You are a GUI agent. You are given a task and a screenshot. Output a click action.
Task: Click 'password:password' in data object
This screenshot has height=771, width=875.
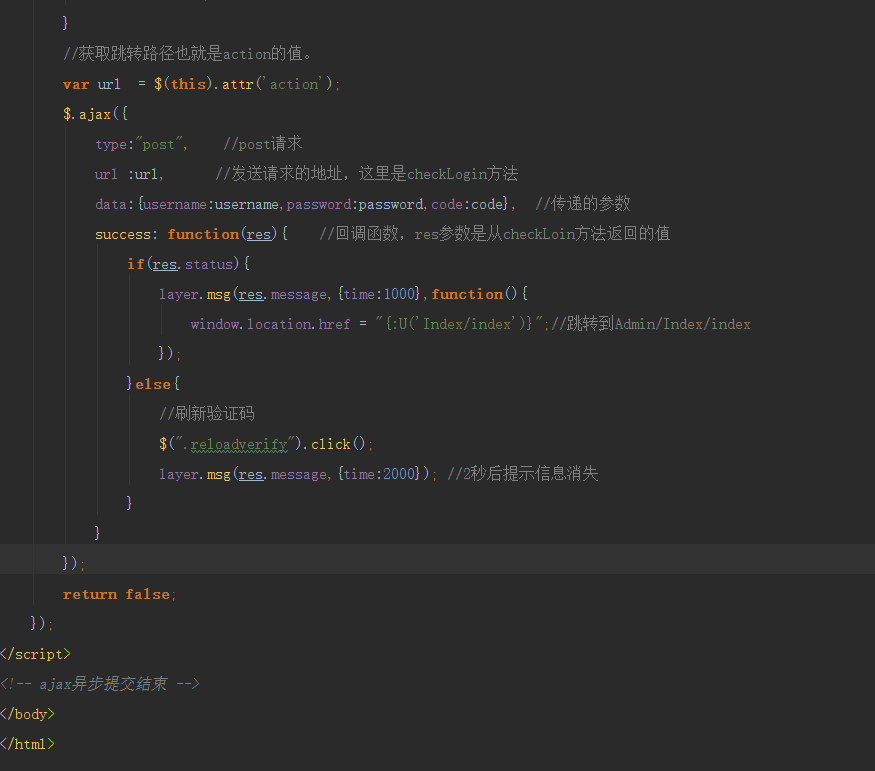[x=355, y=204]
